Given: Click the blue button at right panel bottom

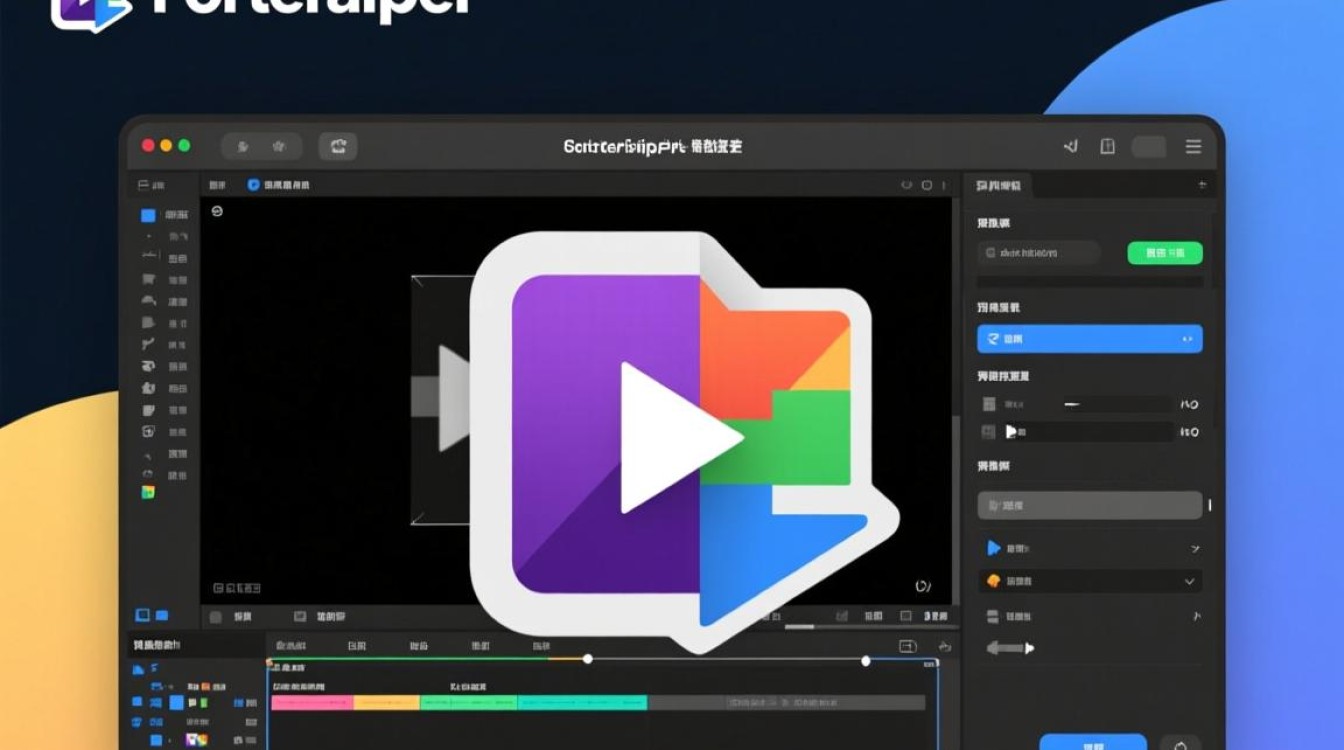Looking at the screenshot, I should tap(1092, 742).
